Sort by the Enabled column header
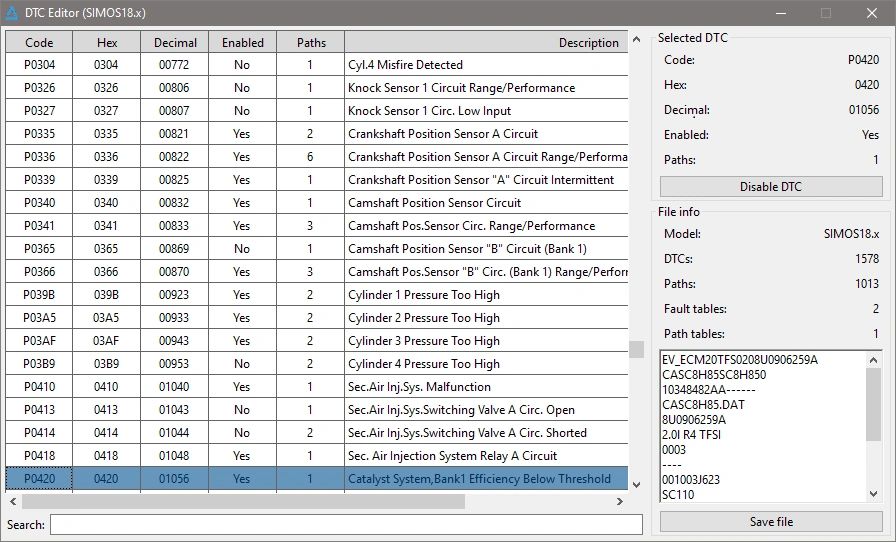Image resolution: width=896 pixels, height=542 pixels. [242, 43]
